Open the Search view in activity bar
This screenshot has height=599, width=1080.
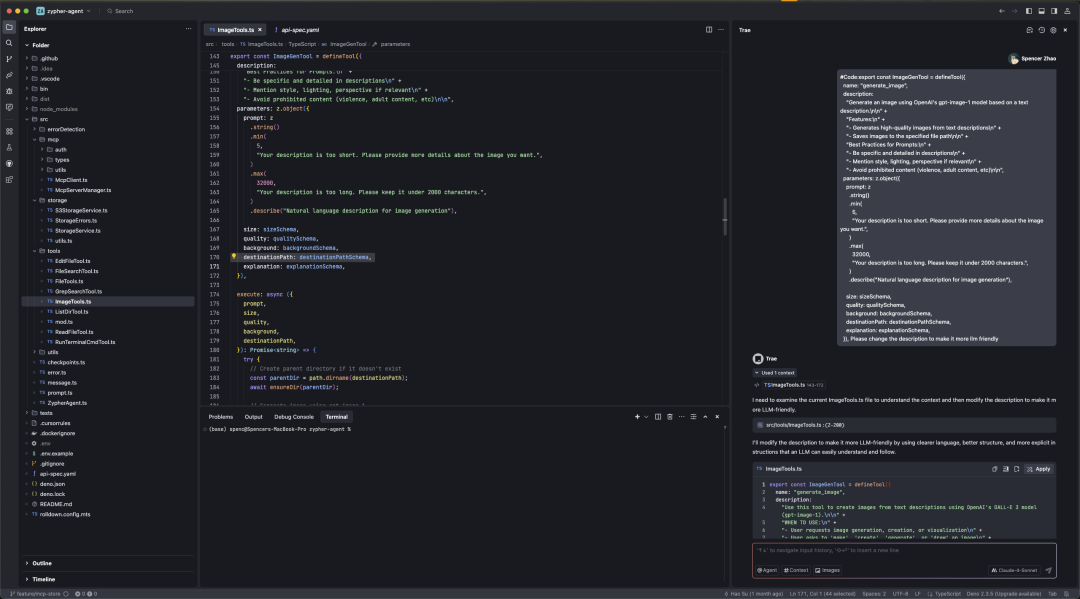click(9, 43)
